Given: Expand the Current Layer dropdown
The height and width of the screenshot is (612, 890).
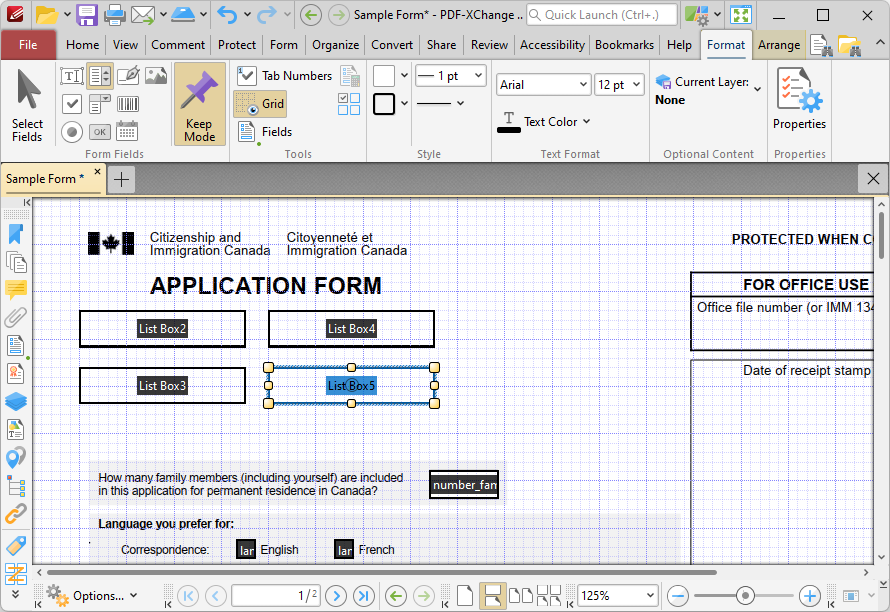Looking at the screenshot, I should (x=758, y=89).
